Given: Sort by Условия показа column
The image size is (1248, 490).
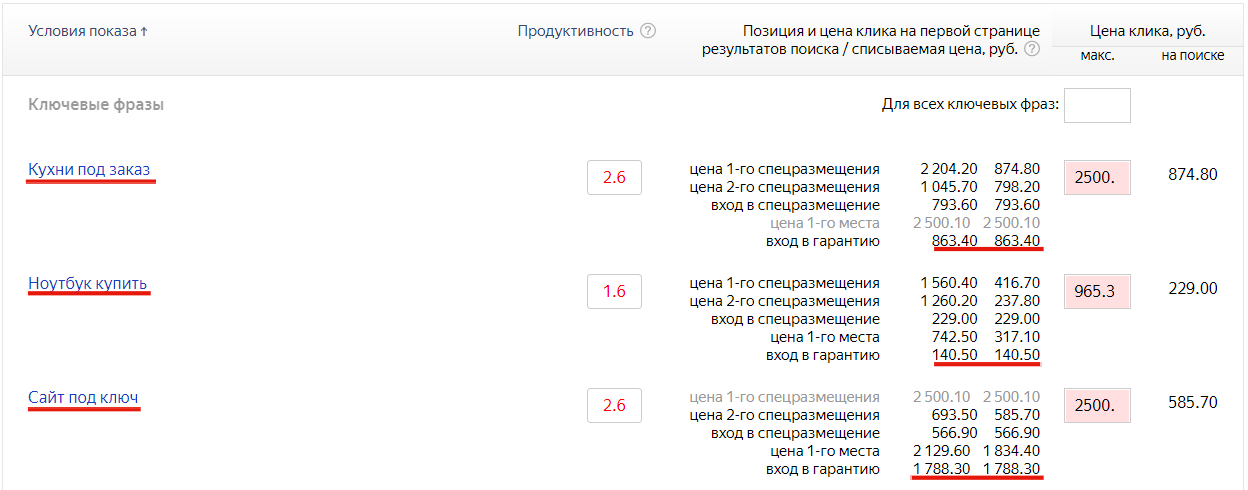Looking at the screenshot, I should tap(88, 31).
